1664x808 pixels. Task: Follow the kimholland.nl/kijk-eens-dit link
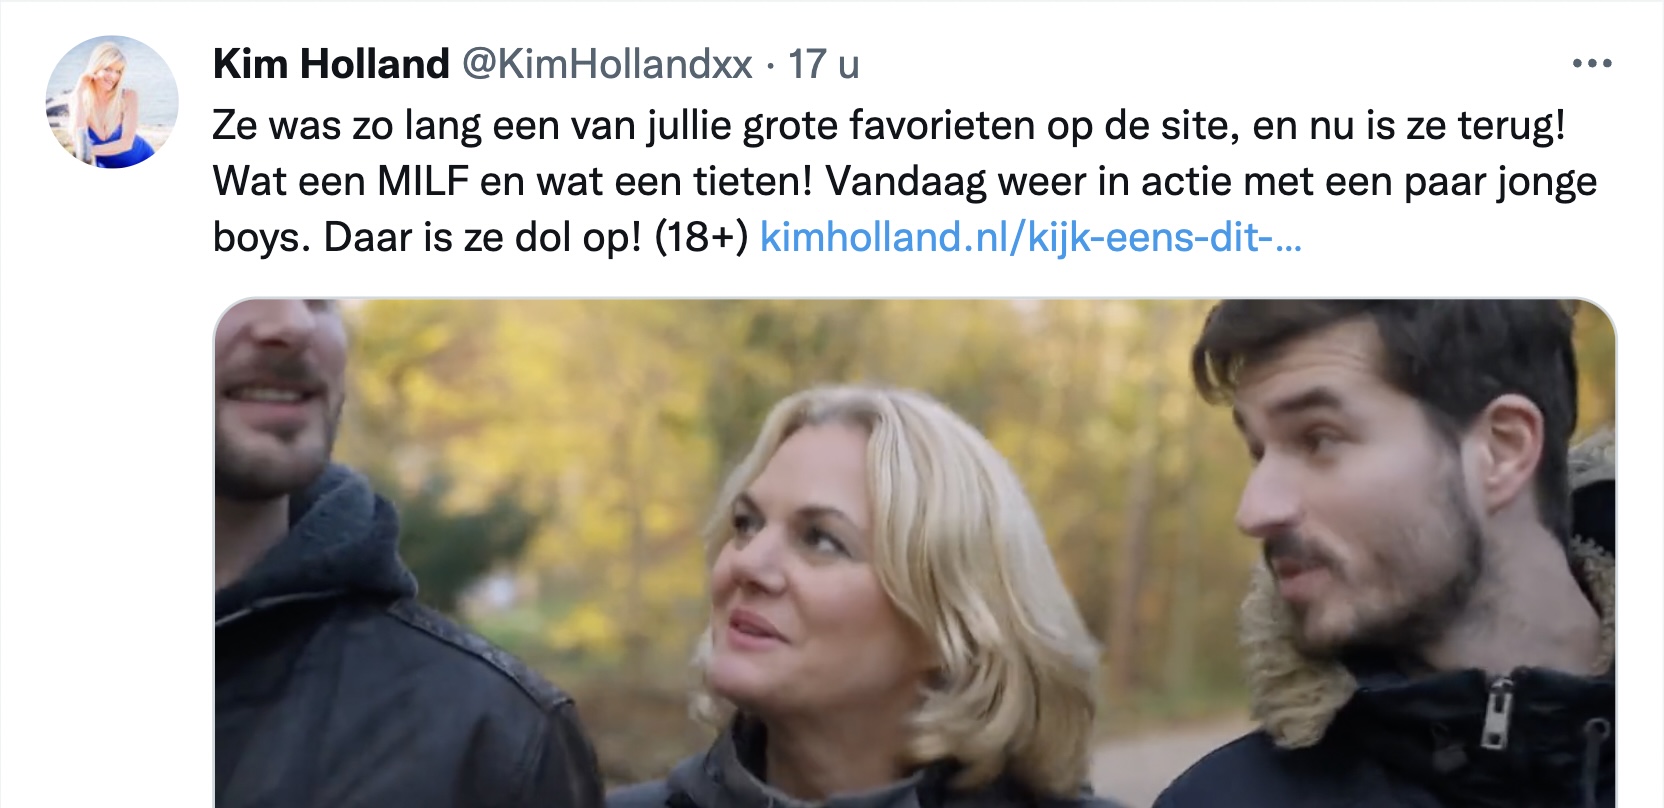[x=1031, y=237]
